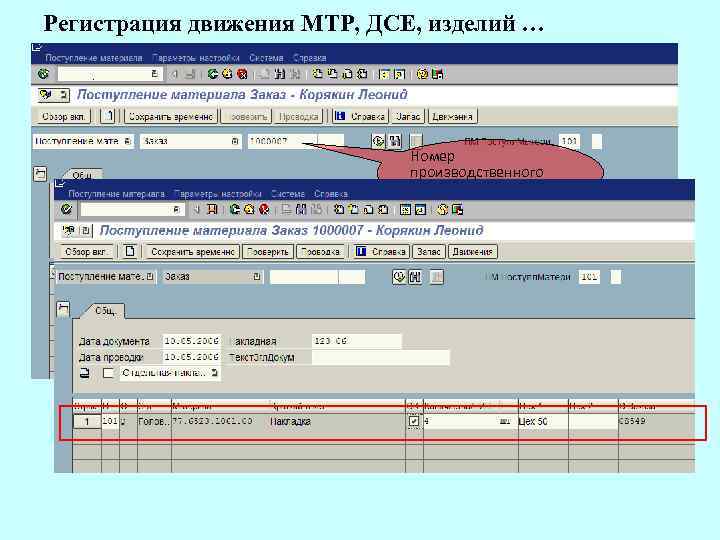This screenshot has height=540, width=720.
Task: Click Сохранить временно button in back window
Action: pyautogui.click(x=170, y=116)
